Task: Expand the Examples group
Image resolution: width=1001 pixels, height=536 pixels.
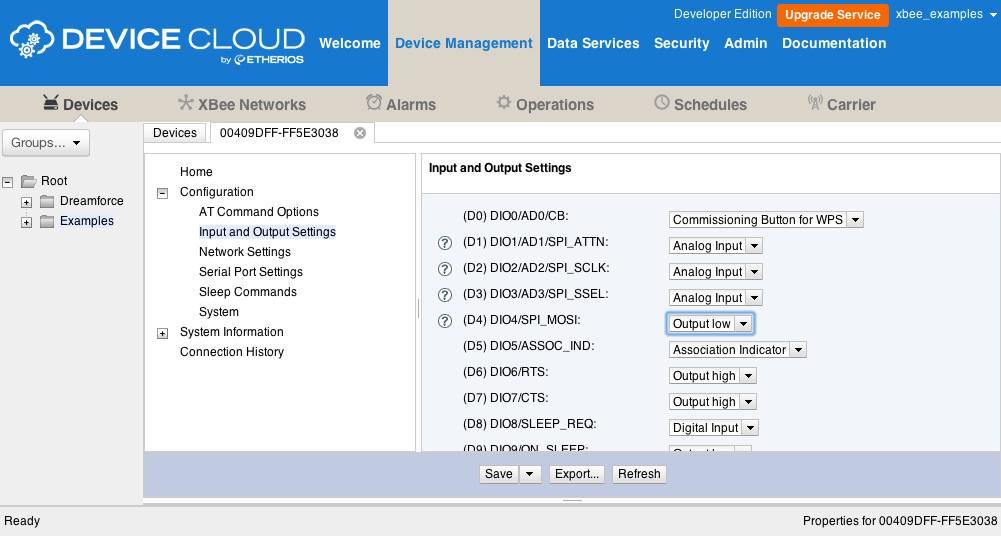Action: coord(26,222)
